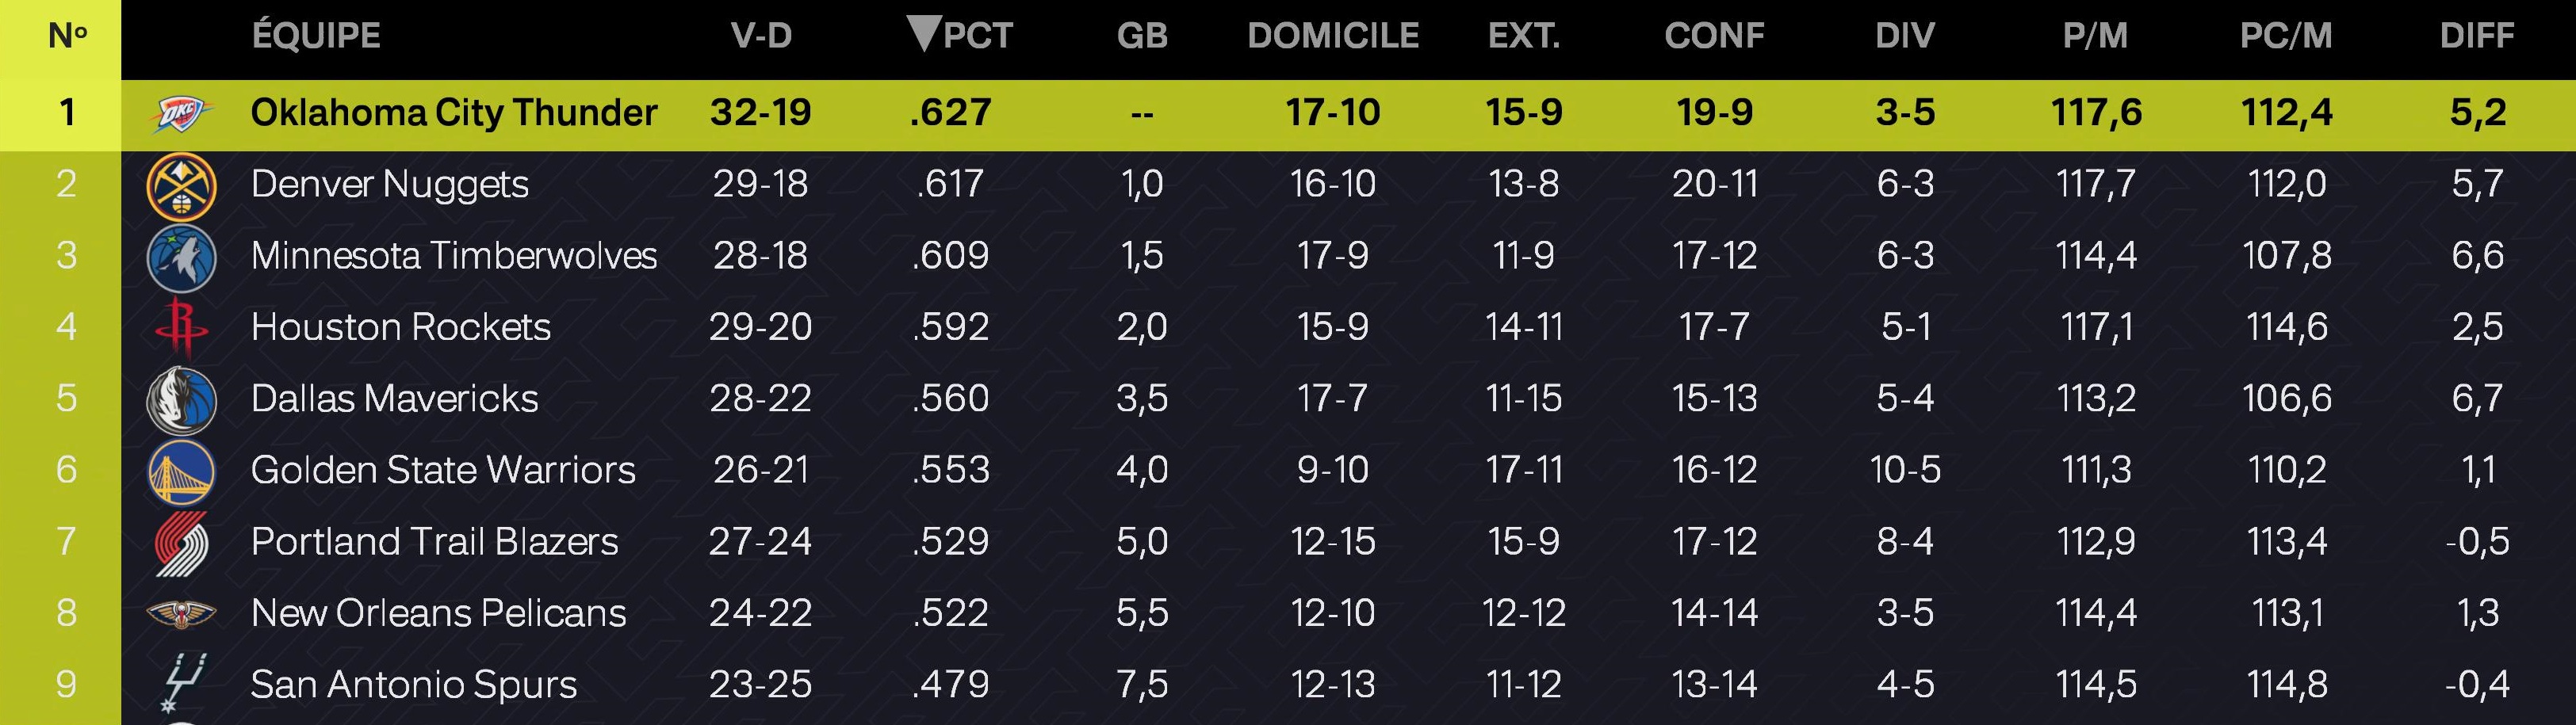Open the Houston Rockets logo
This screenshot has width=2576, height=725.
pyautogui.click(x=181, y=328)
